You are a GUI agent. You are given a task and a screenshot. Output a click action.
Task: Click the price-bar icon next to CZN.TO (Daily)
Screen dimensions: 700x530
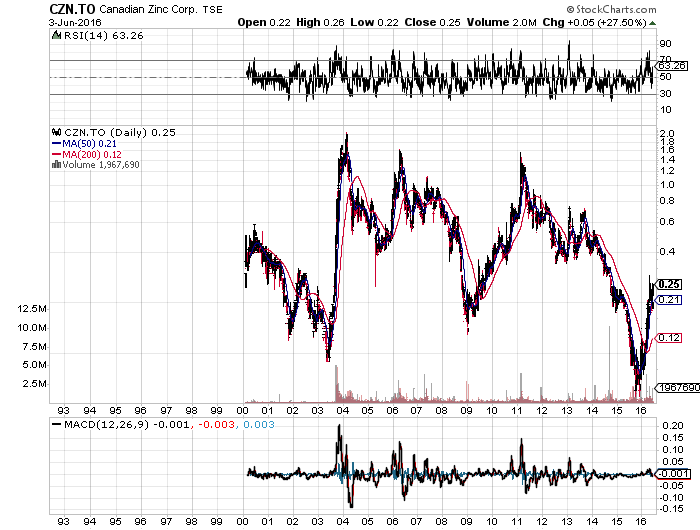(x=56, y=131)
